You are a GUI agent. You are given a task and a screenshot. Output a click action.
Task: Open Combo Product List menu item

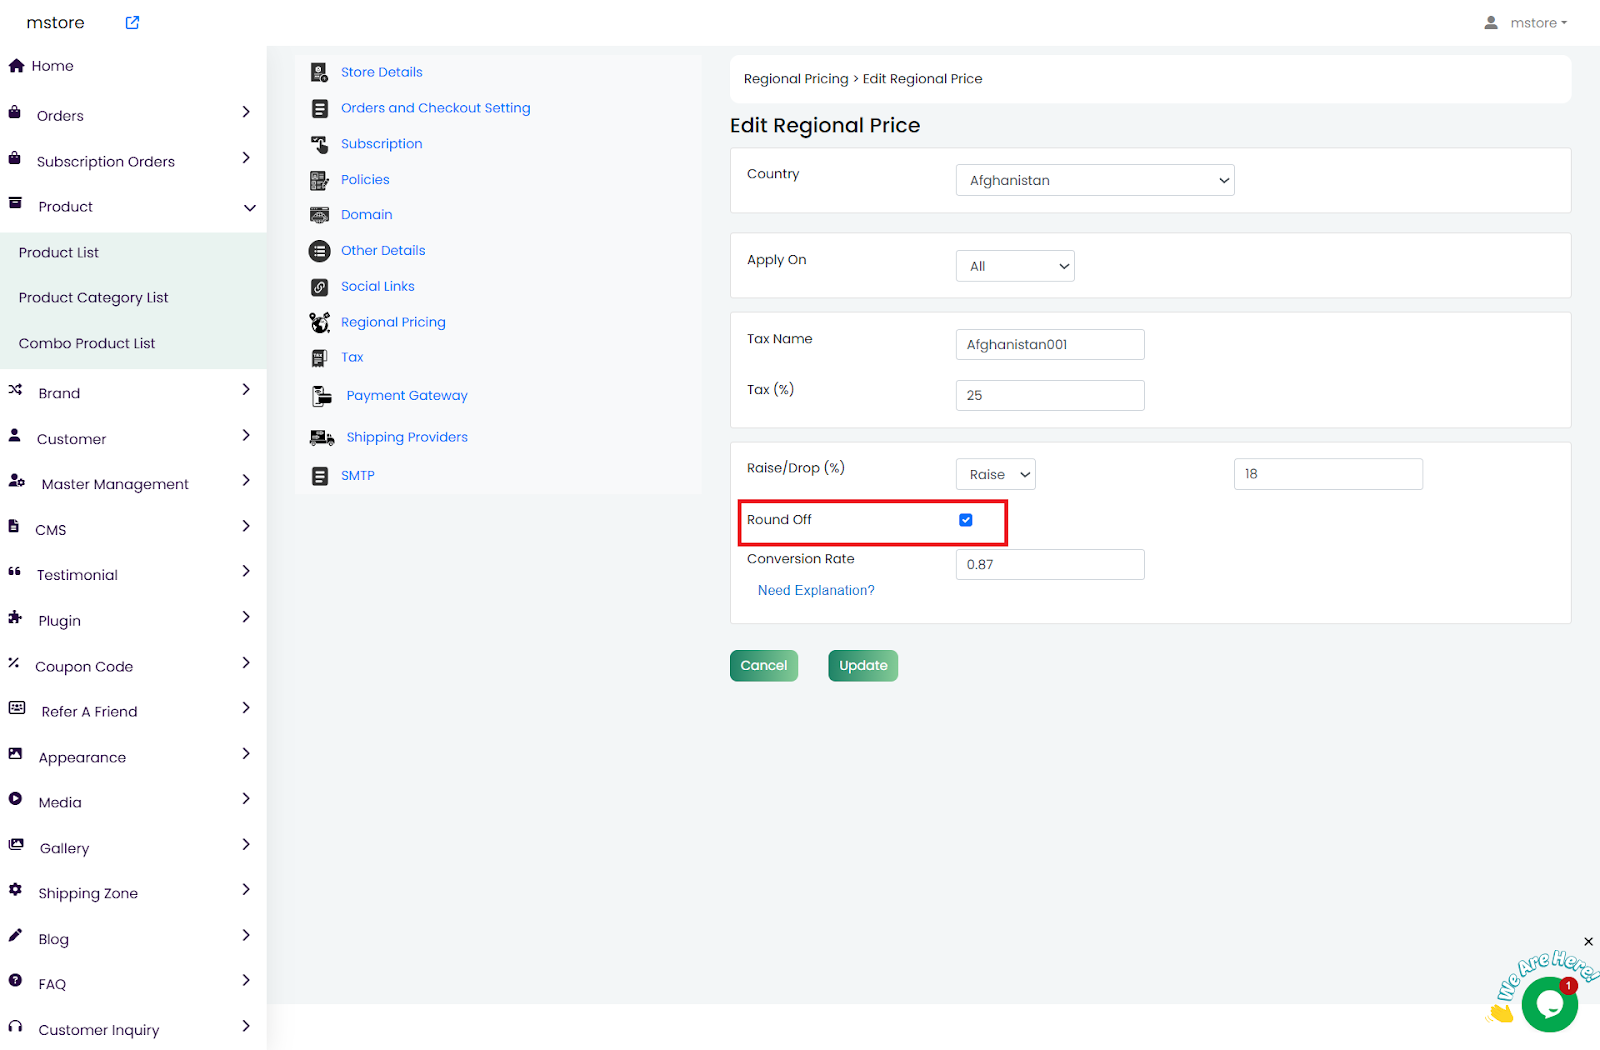pos(87,343)
